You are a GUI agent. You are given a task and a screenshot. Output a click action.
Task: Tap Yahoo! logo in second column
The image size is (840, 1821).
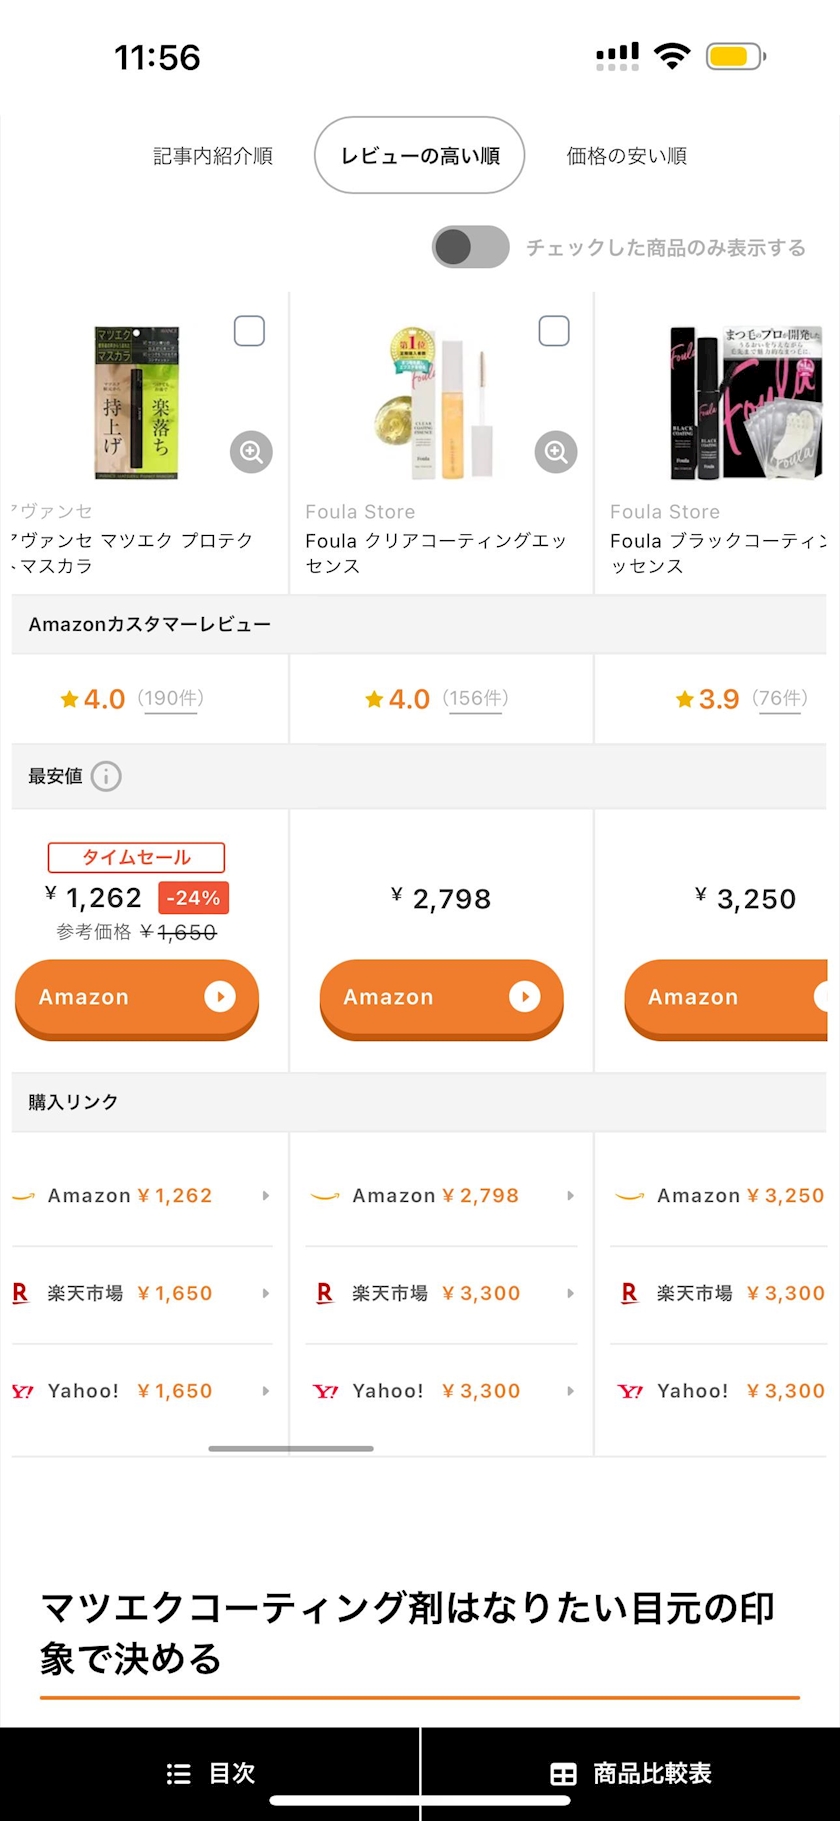(325, 1391)
